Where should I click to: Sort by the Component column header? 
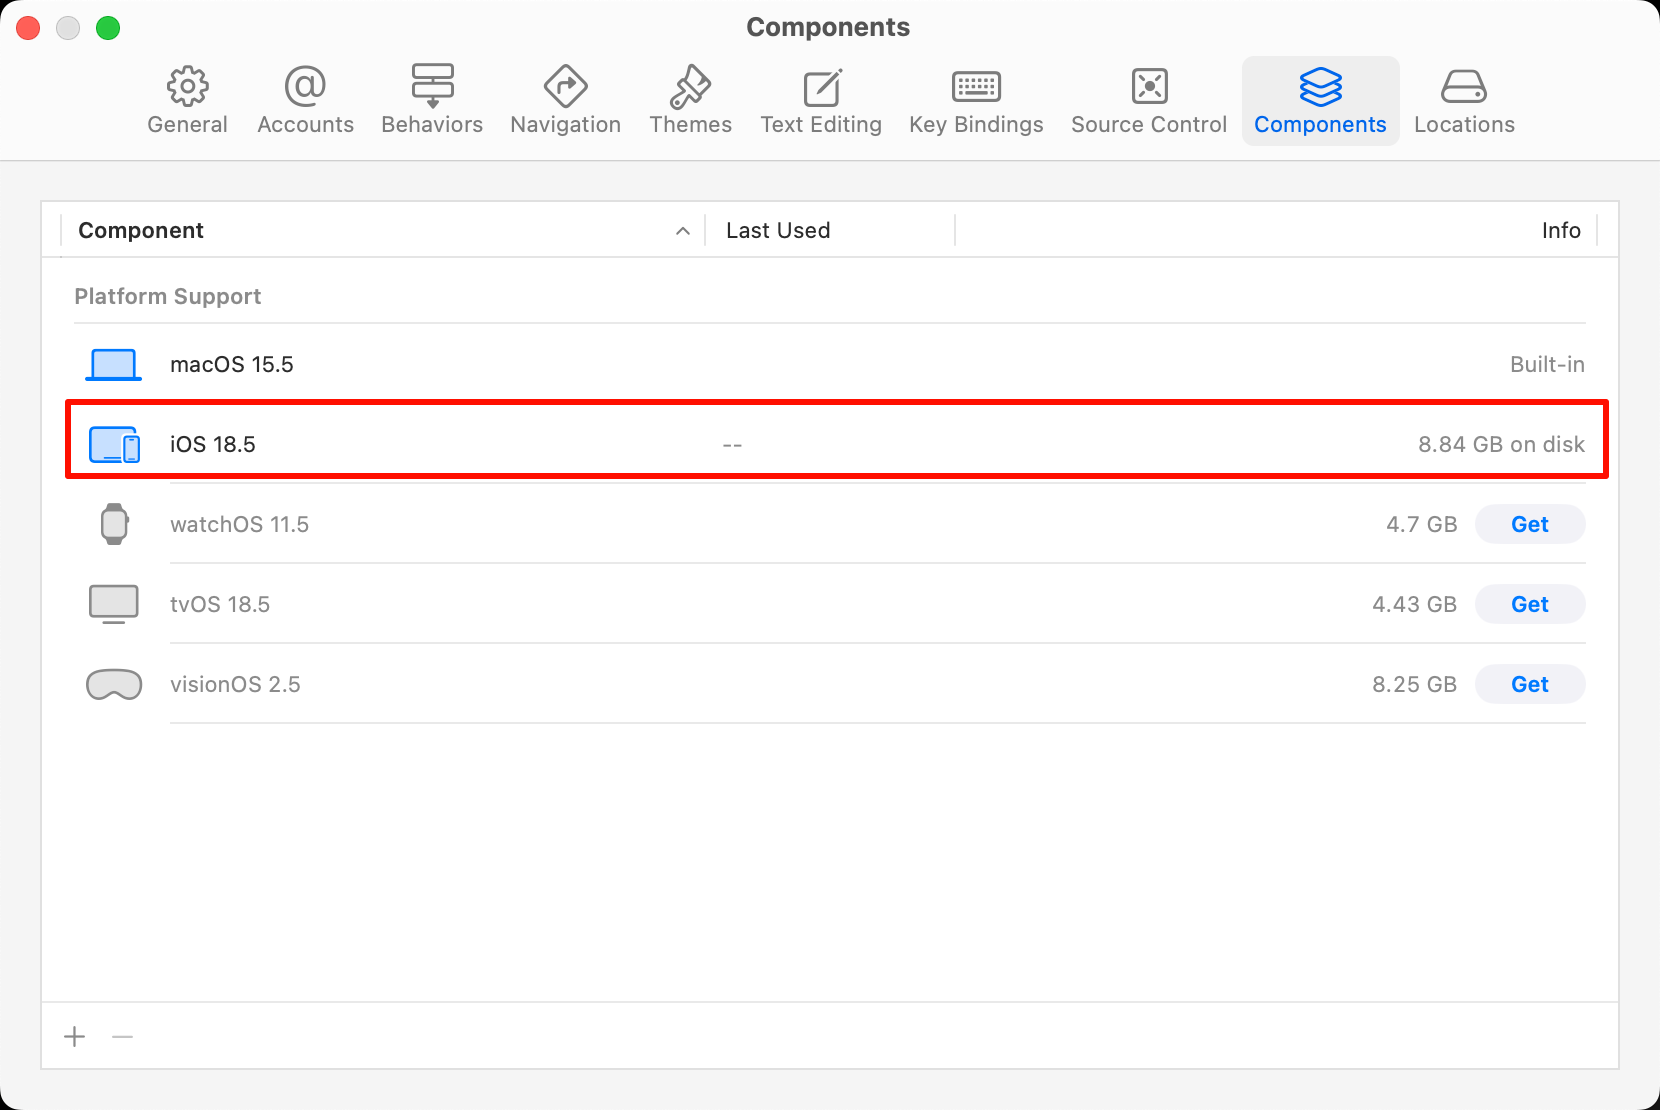[x=141, y=231]
